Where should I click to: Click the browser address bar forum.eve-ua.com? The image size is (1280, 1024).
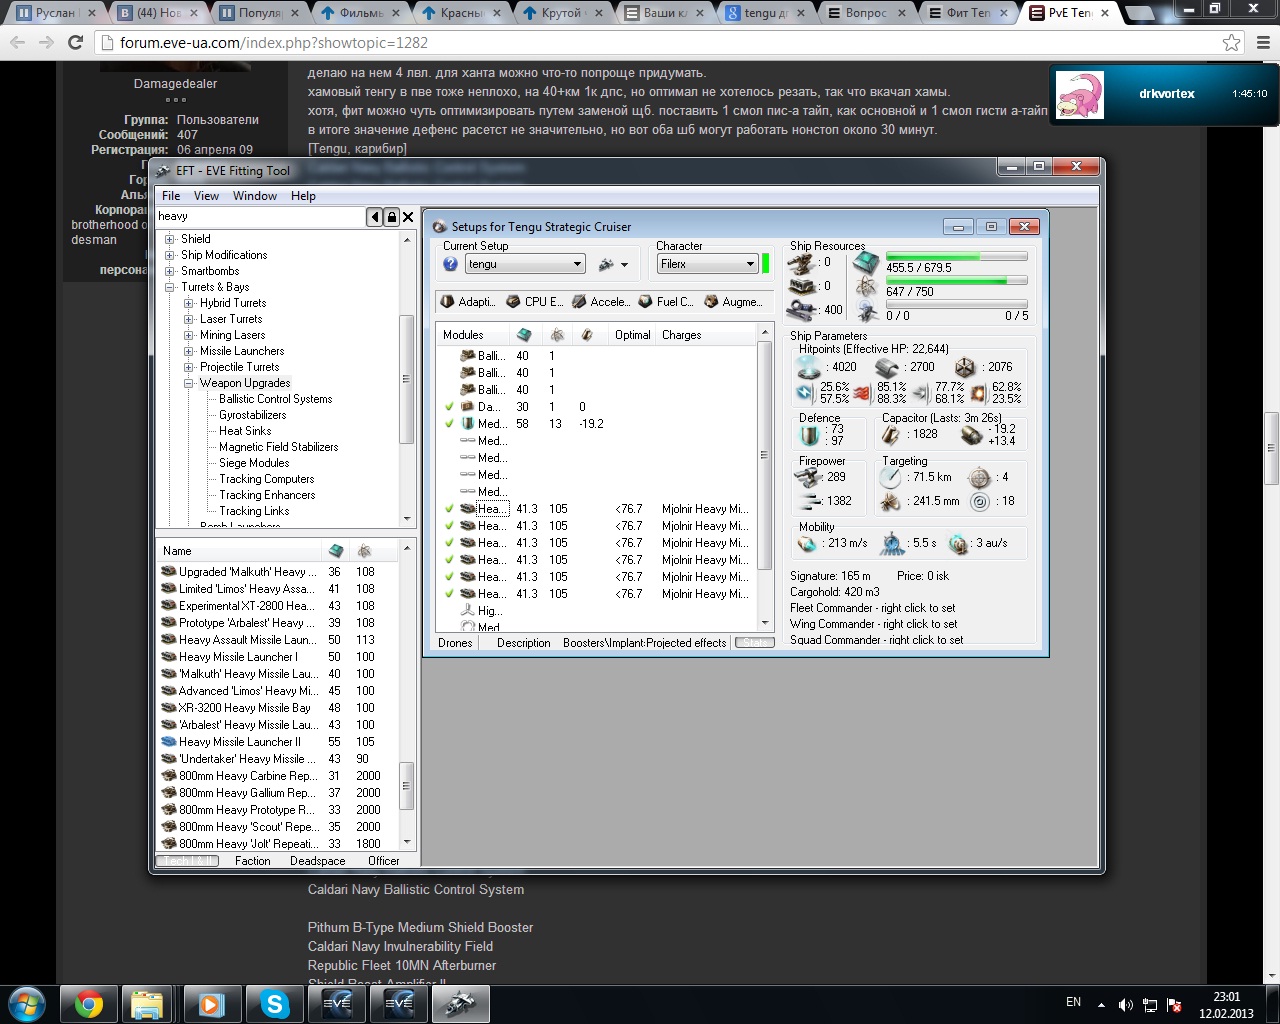(x=660, y=43)
